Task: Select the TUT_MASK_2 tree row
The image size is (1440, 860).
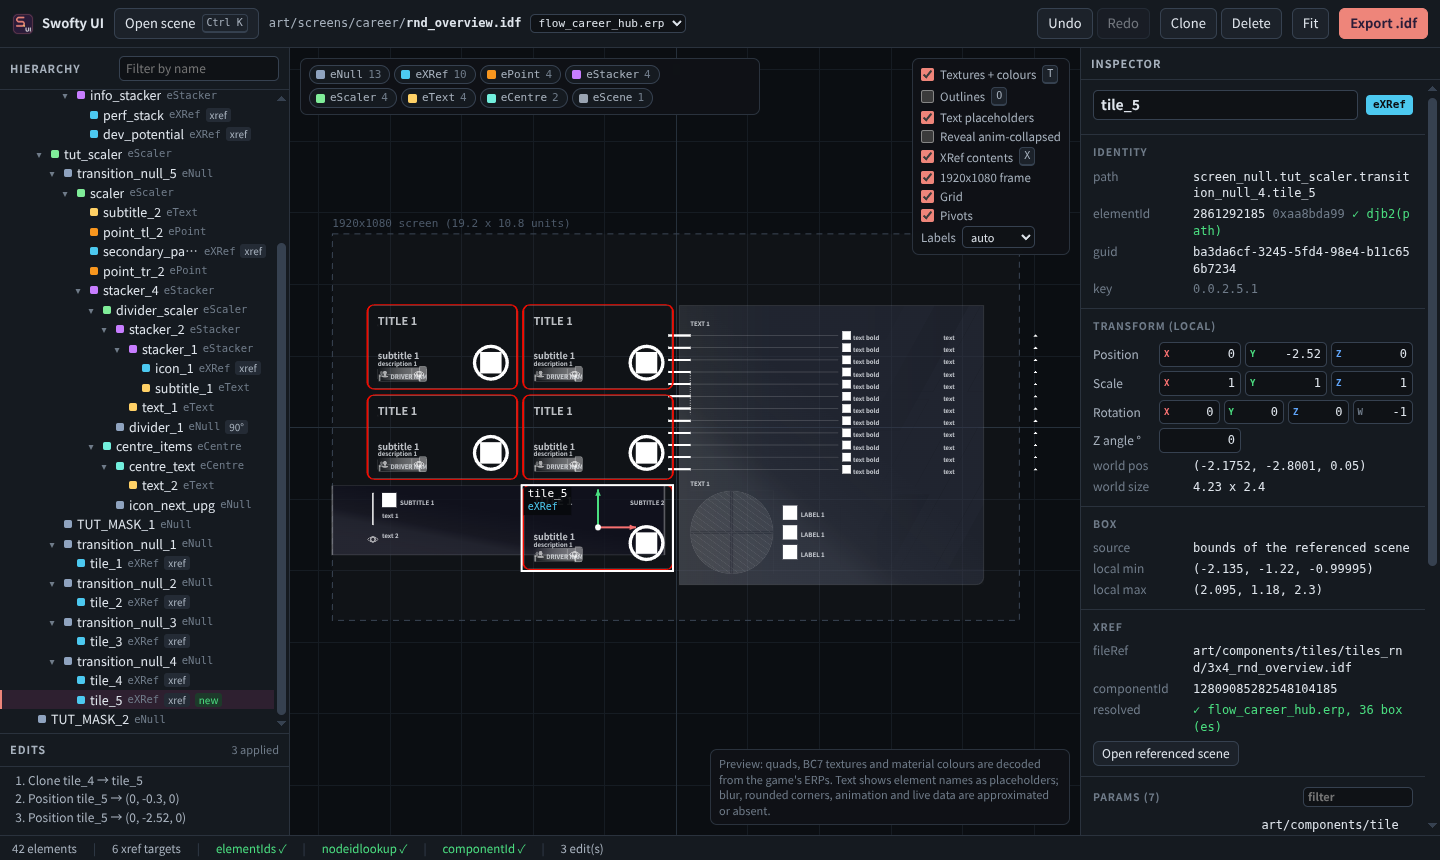Action: pyautogui.click(x=137, y=719)
